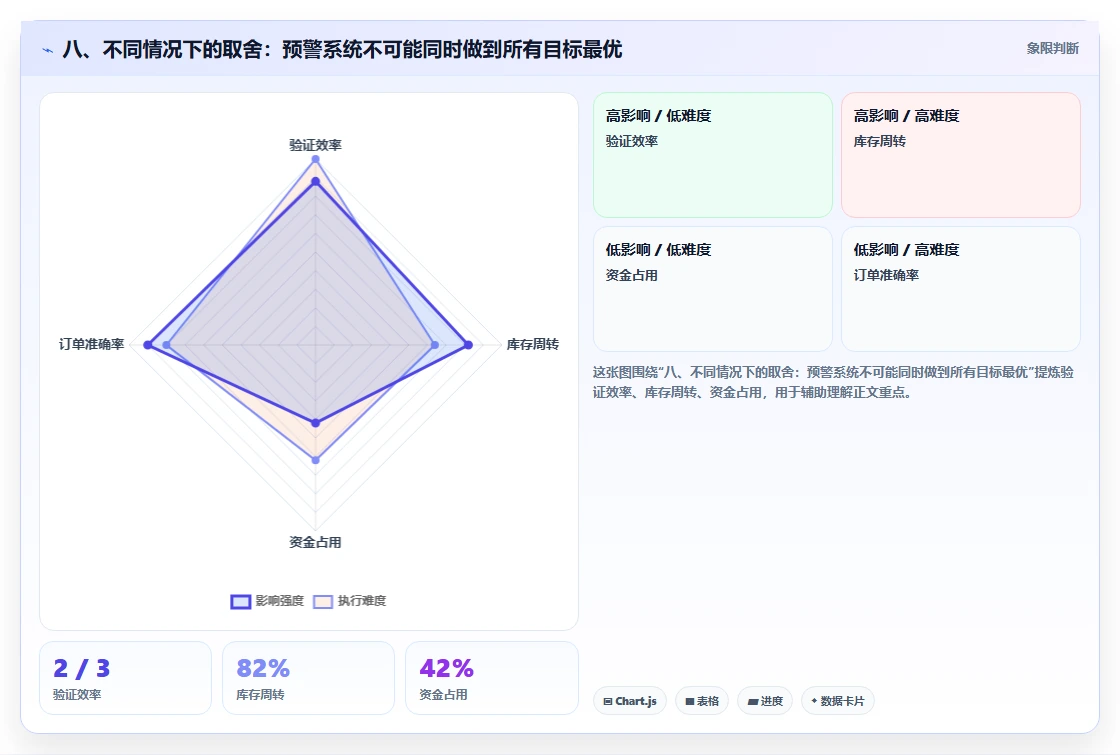Click 库存周转 inside the pink quadrant card

pos(879,141)
